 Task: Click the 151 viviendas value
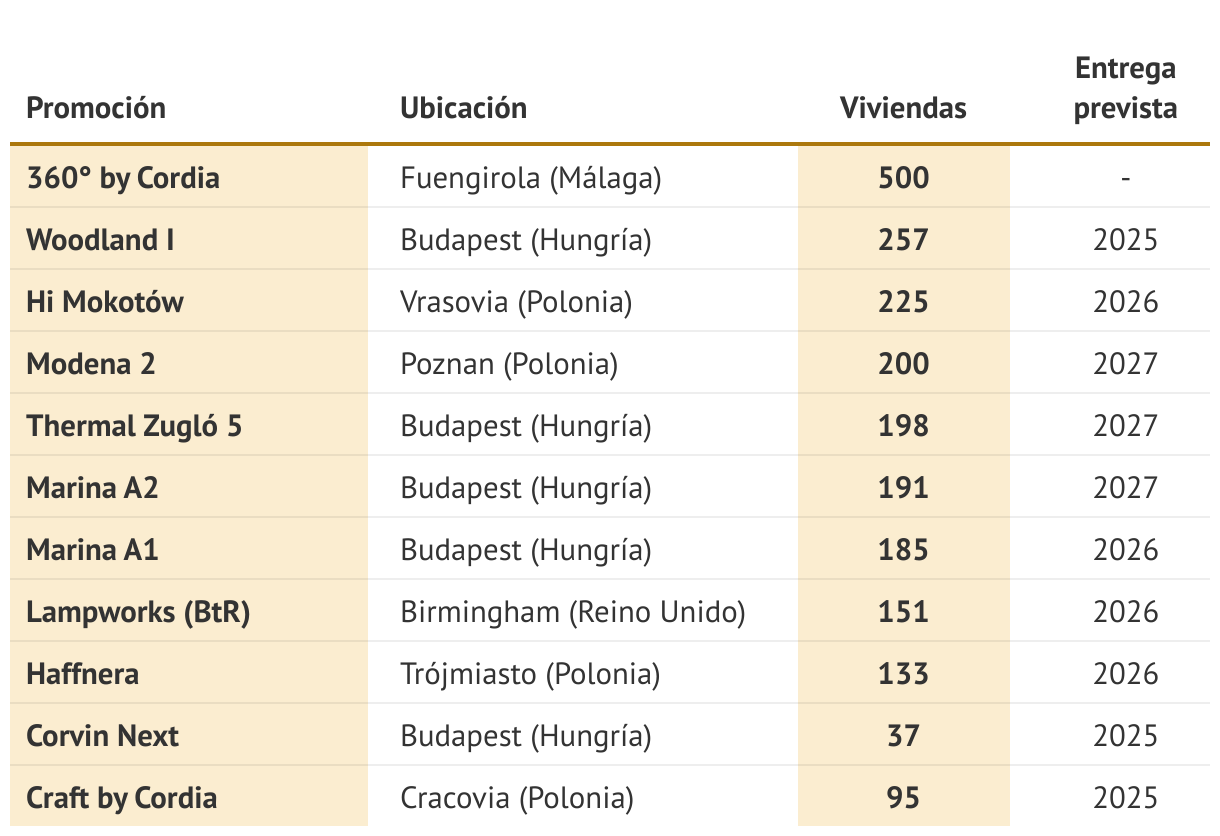pos(904,612)
